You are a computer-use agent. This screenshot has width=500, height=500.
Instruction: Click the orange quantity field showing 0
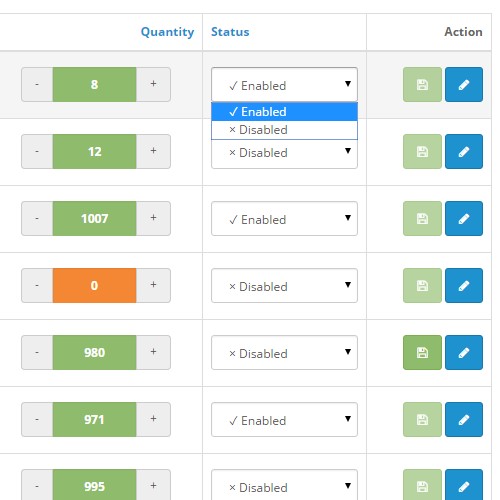pyautogui.click(x=94, y=285)
